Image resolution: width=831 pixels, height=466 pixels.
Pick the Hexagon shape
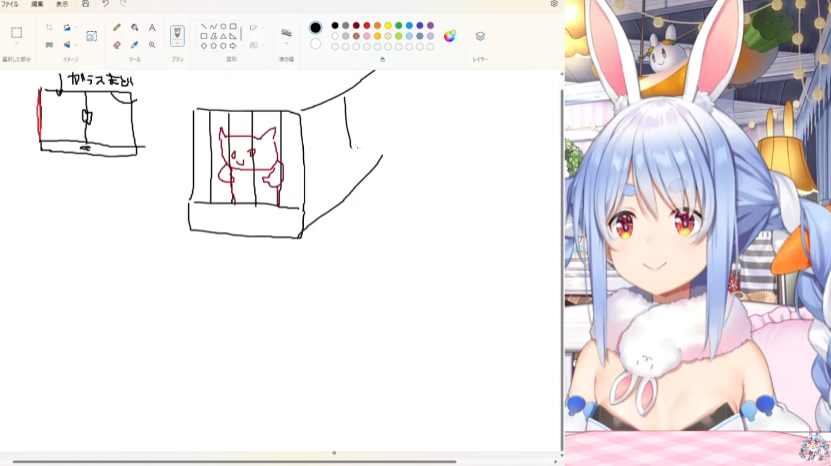click(223, 46)
